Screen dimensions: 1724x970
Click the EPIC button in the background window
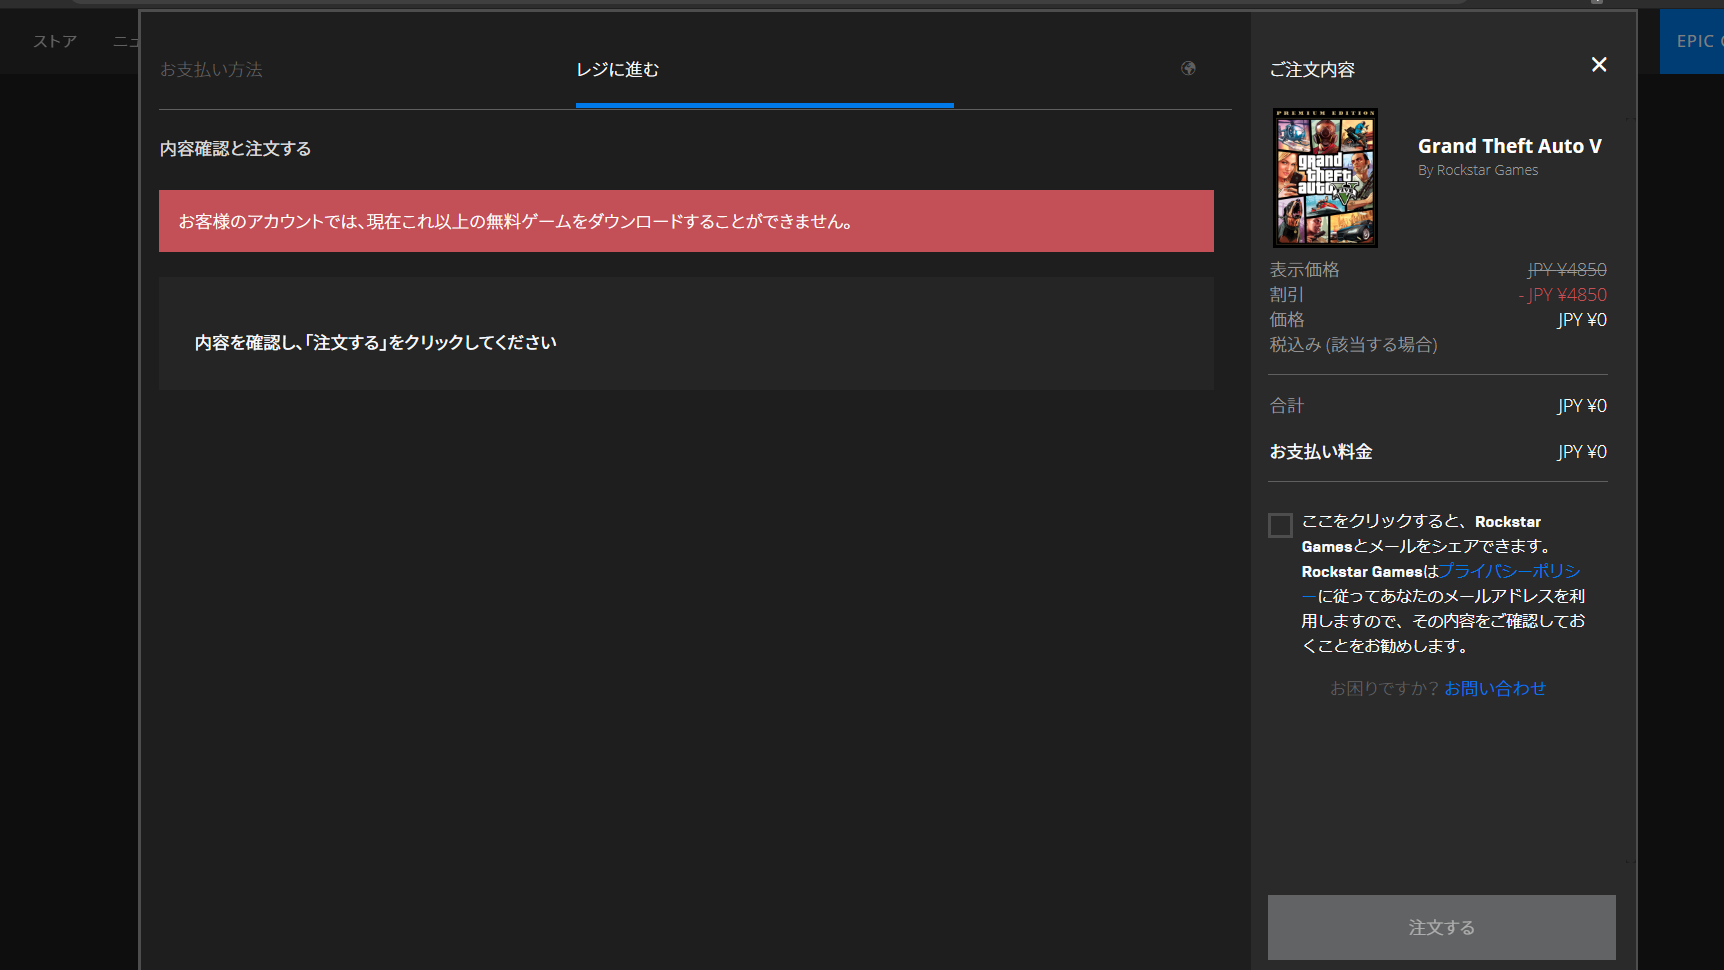click(1692, 41)
